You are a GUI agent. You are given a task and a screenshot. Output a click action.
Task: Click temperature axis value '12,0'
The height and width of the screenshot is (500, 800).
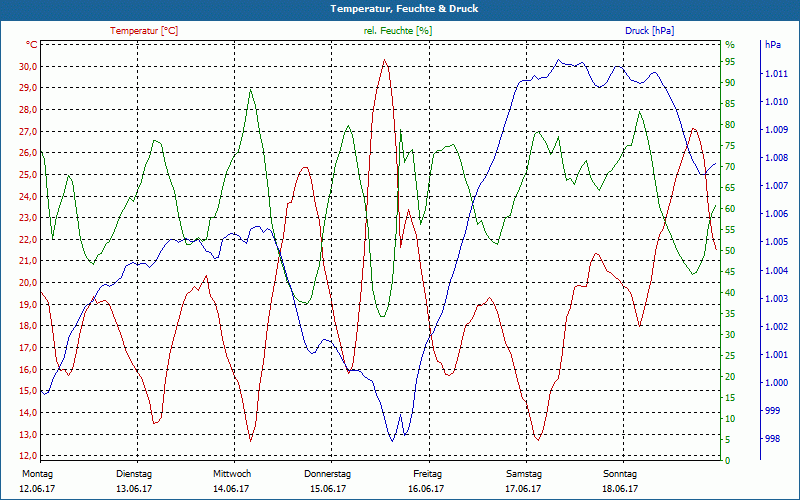[28, 456]
